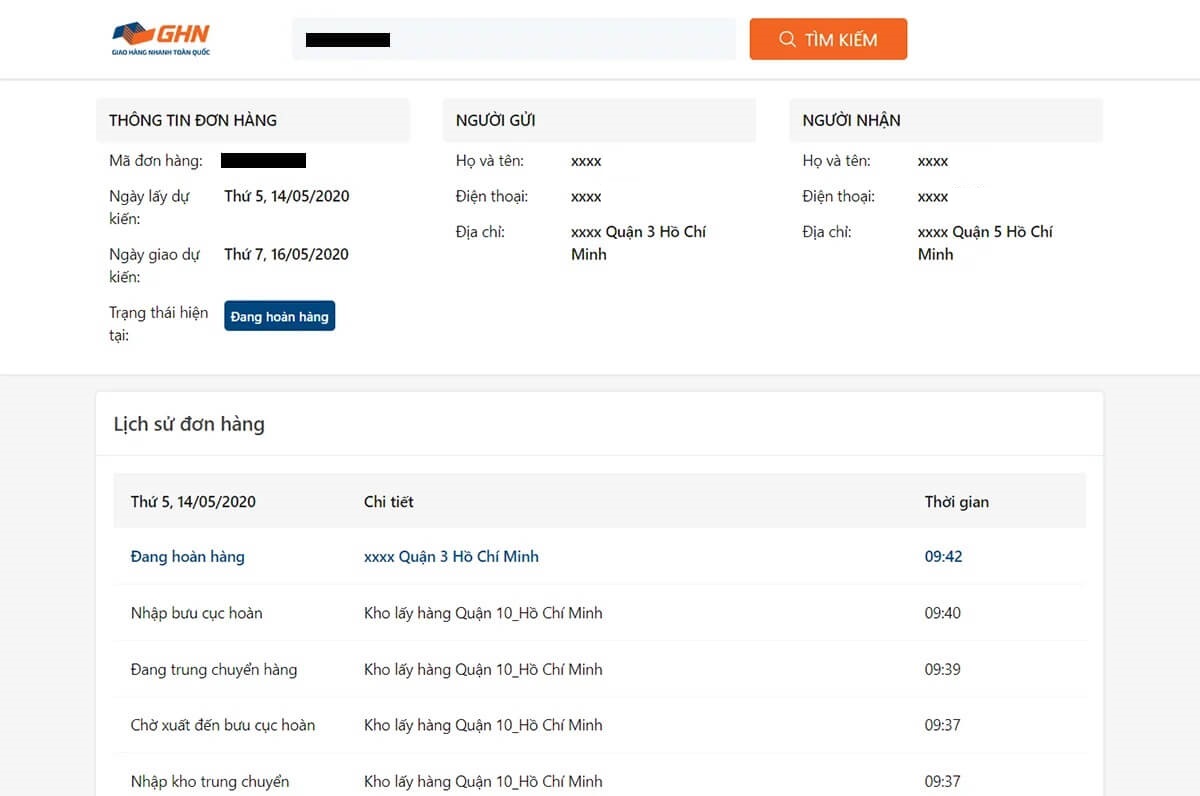Click the Lịch sử đơn hàng heading
1200x796 pixels.
click(189, 424)
